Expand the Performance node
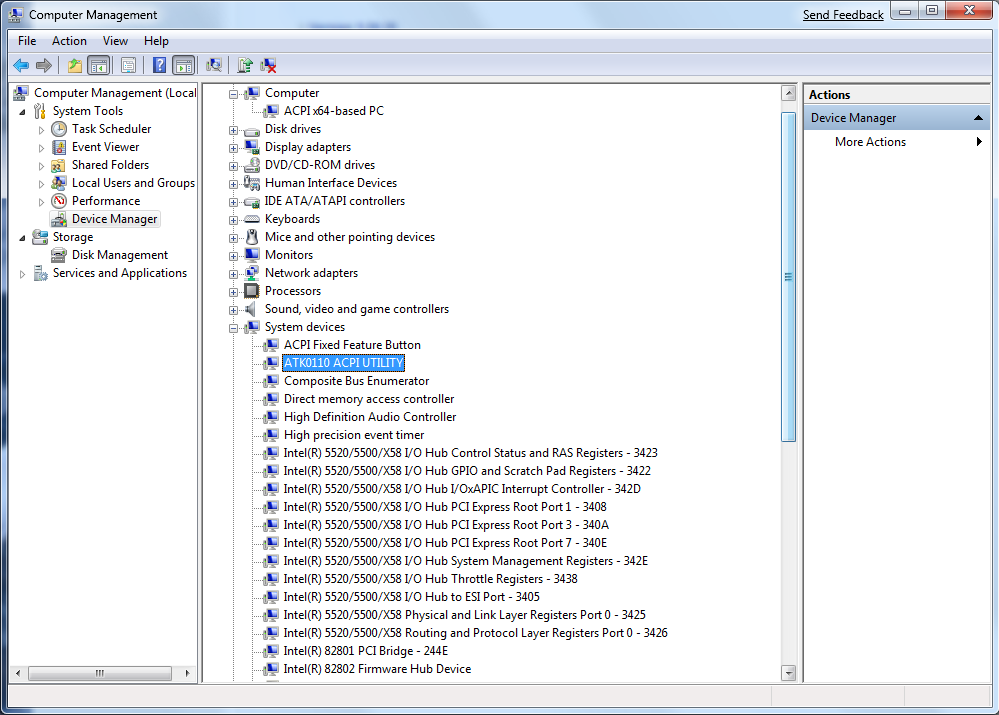Viewport: 999px width, 715px height. 41,201
